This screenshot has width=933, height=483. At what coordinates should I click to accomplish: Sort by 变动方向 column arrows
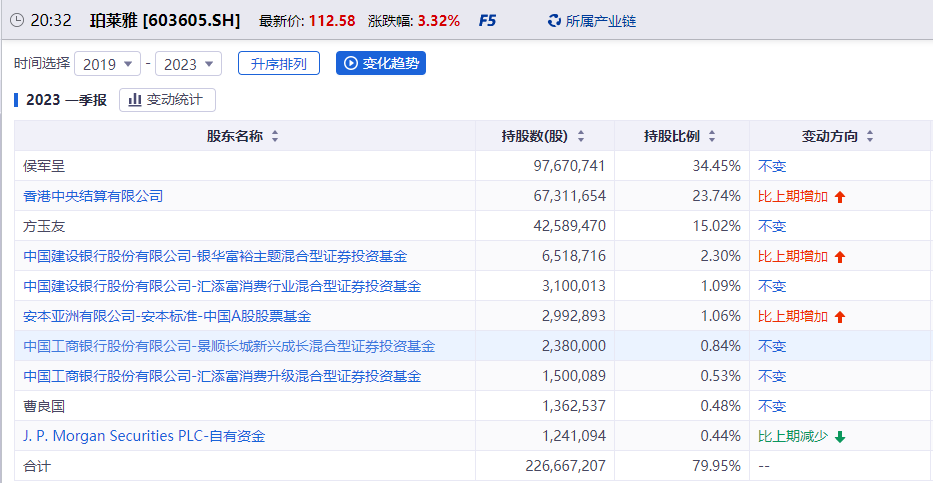[x=870, y=137]
